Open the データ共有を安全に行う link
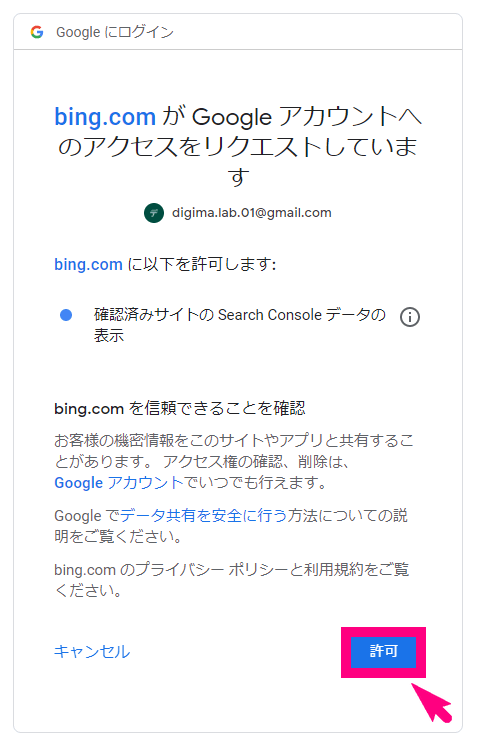The width and height of the screenshot is (477, 746). click(204, 515)
